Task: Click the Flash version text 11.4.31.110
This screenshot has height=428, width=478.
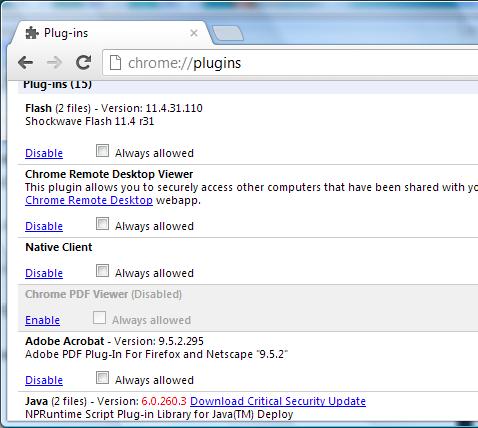Action: [174, 108]
